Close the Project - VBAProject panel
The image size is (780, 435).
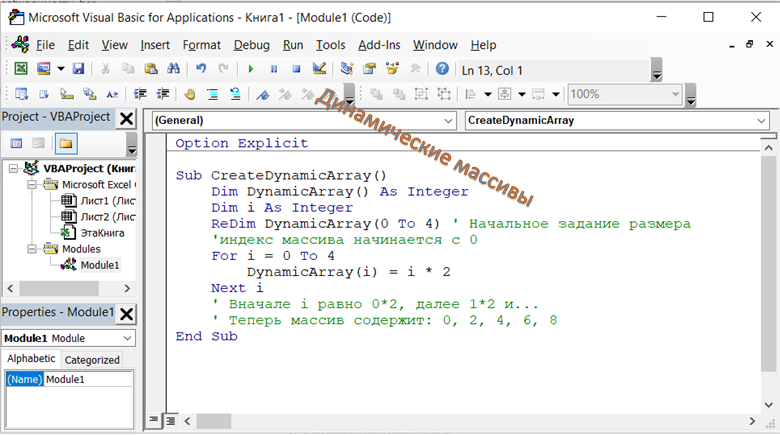coord(127,118)
